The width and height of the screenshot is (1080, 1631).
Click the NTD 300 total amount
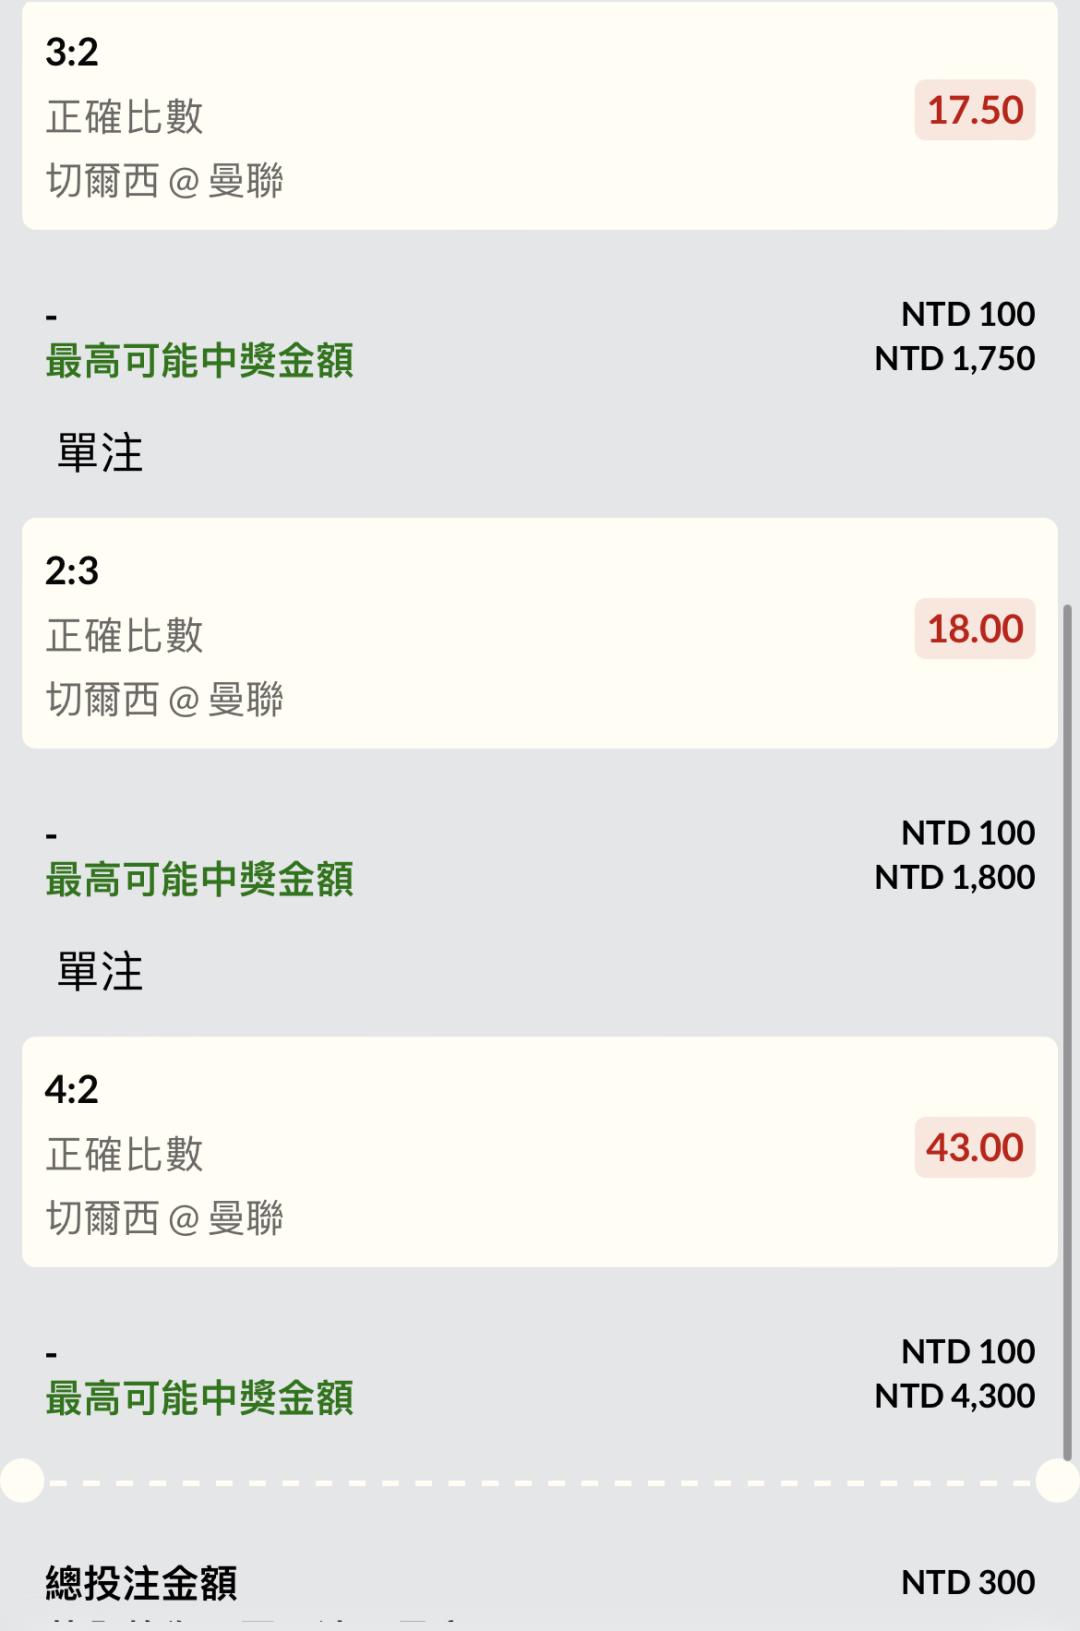tap(968, 1582)
